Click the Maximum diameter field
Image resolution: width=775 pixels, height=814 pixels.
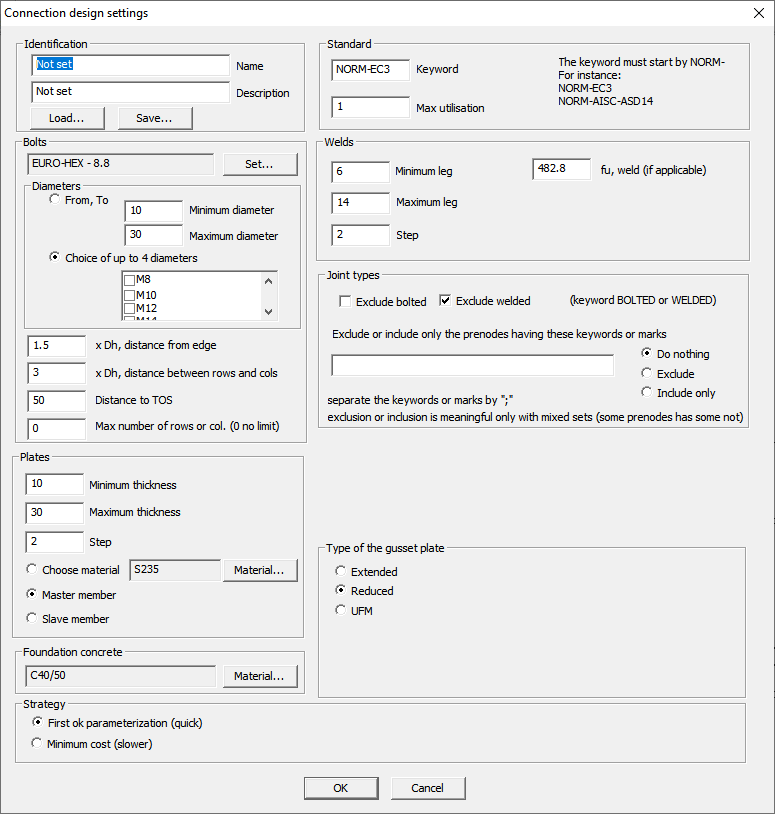154,235
